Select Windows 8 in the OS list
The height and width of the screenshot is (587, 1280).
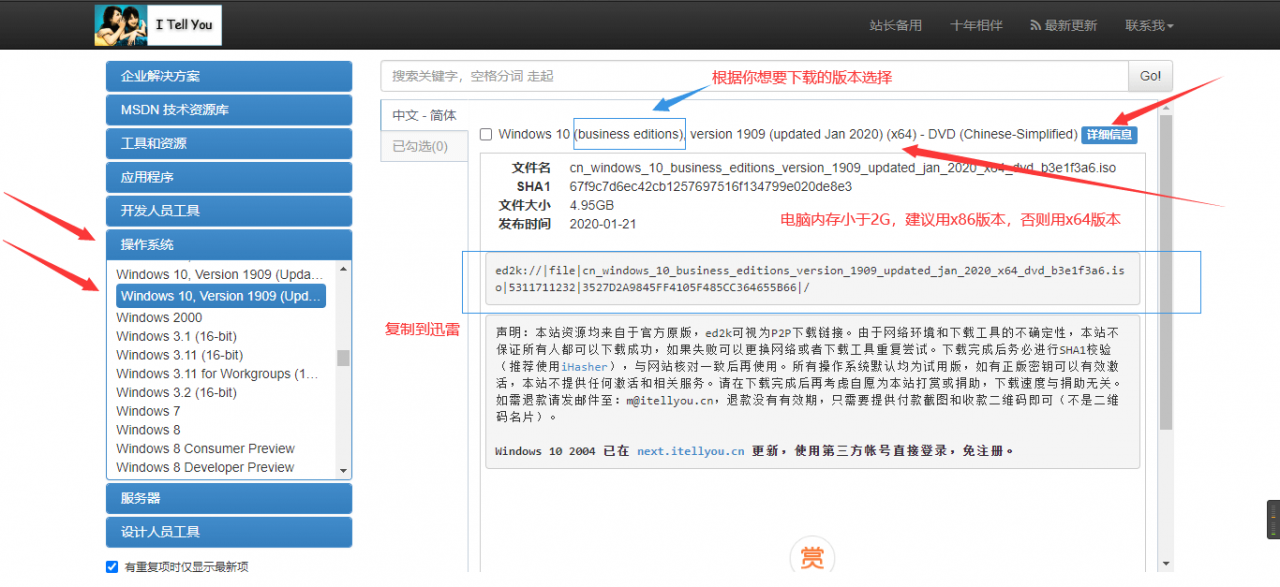coord(148,430)
